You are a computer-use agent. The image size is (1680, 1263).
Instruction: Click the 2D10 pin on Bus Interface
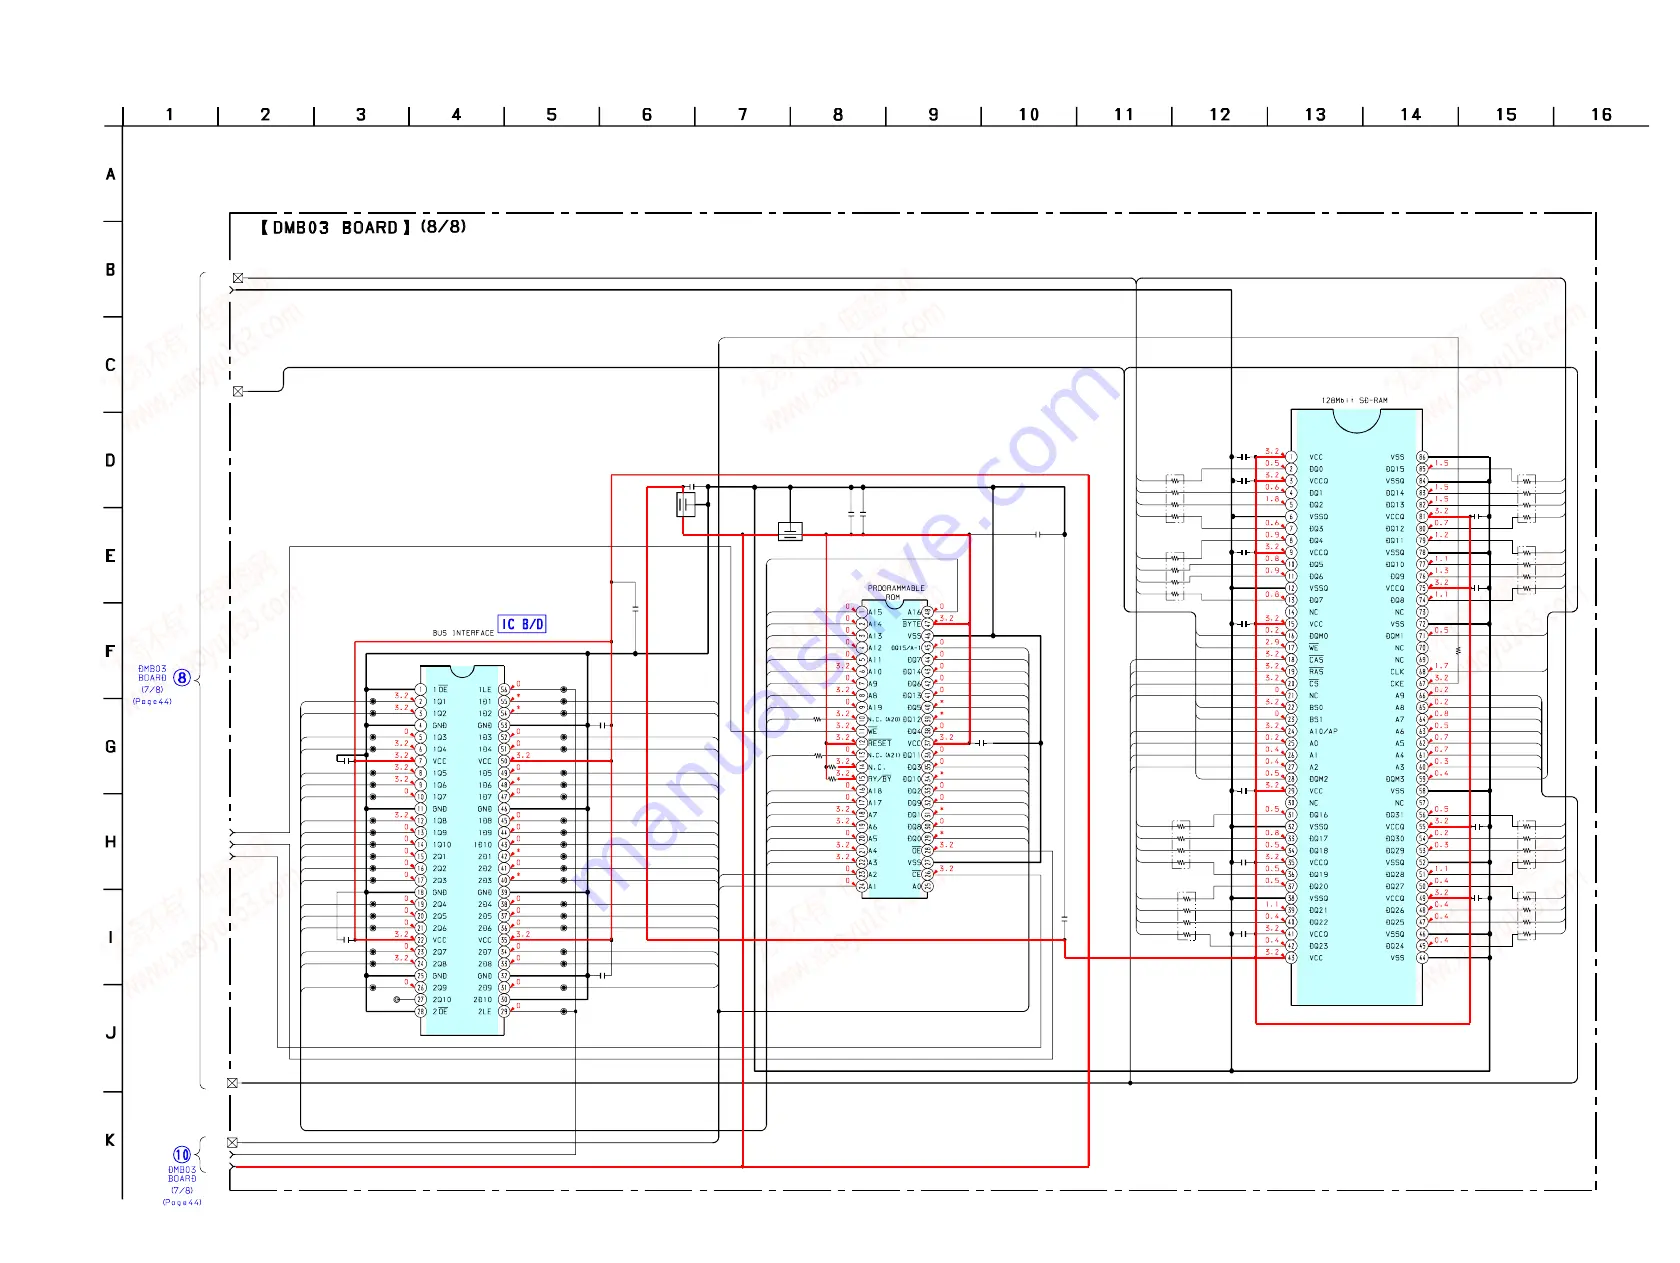pos(483,1000)
